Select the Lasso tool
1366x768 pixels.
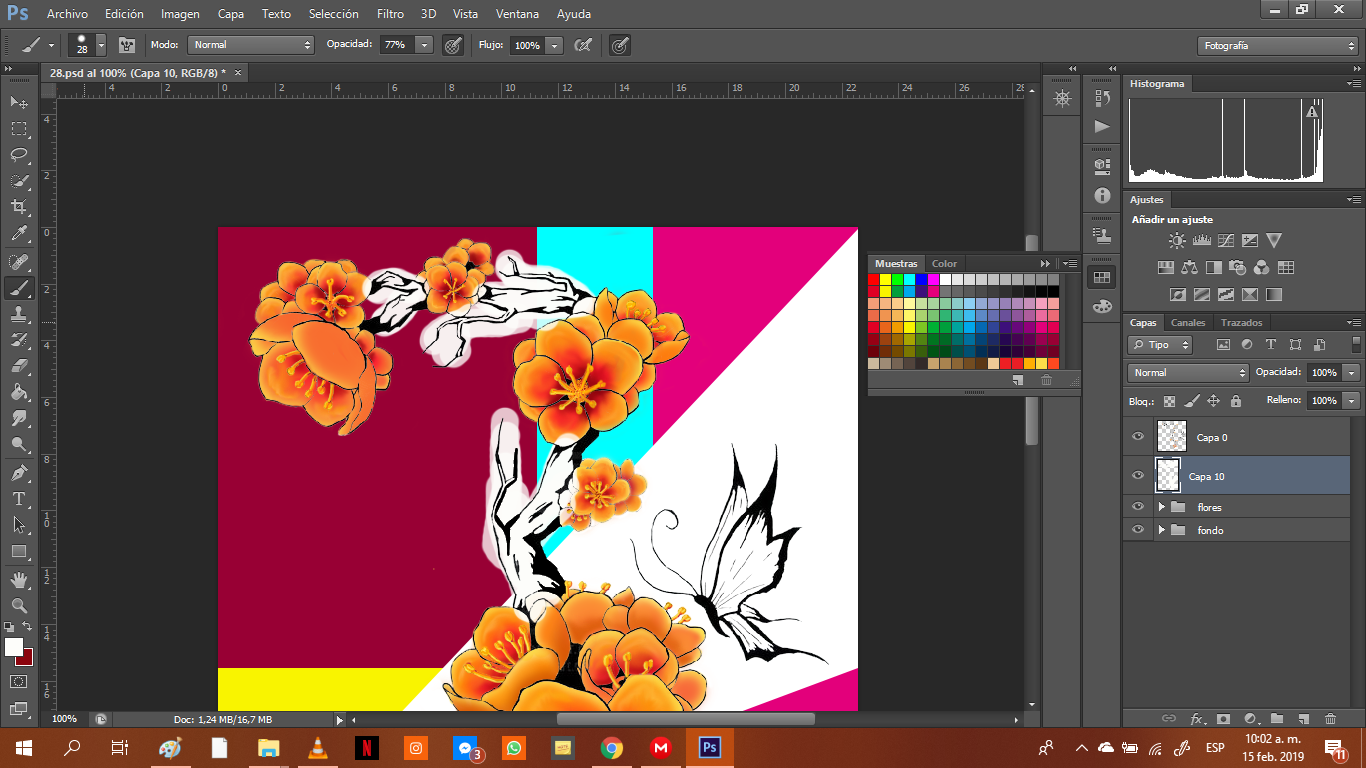[x=19, y=155]
